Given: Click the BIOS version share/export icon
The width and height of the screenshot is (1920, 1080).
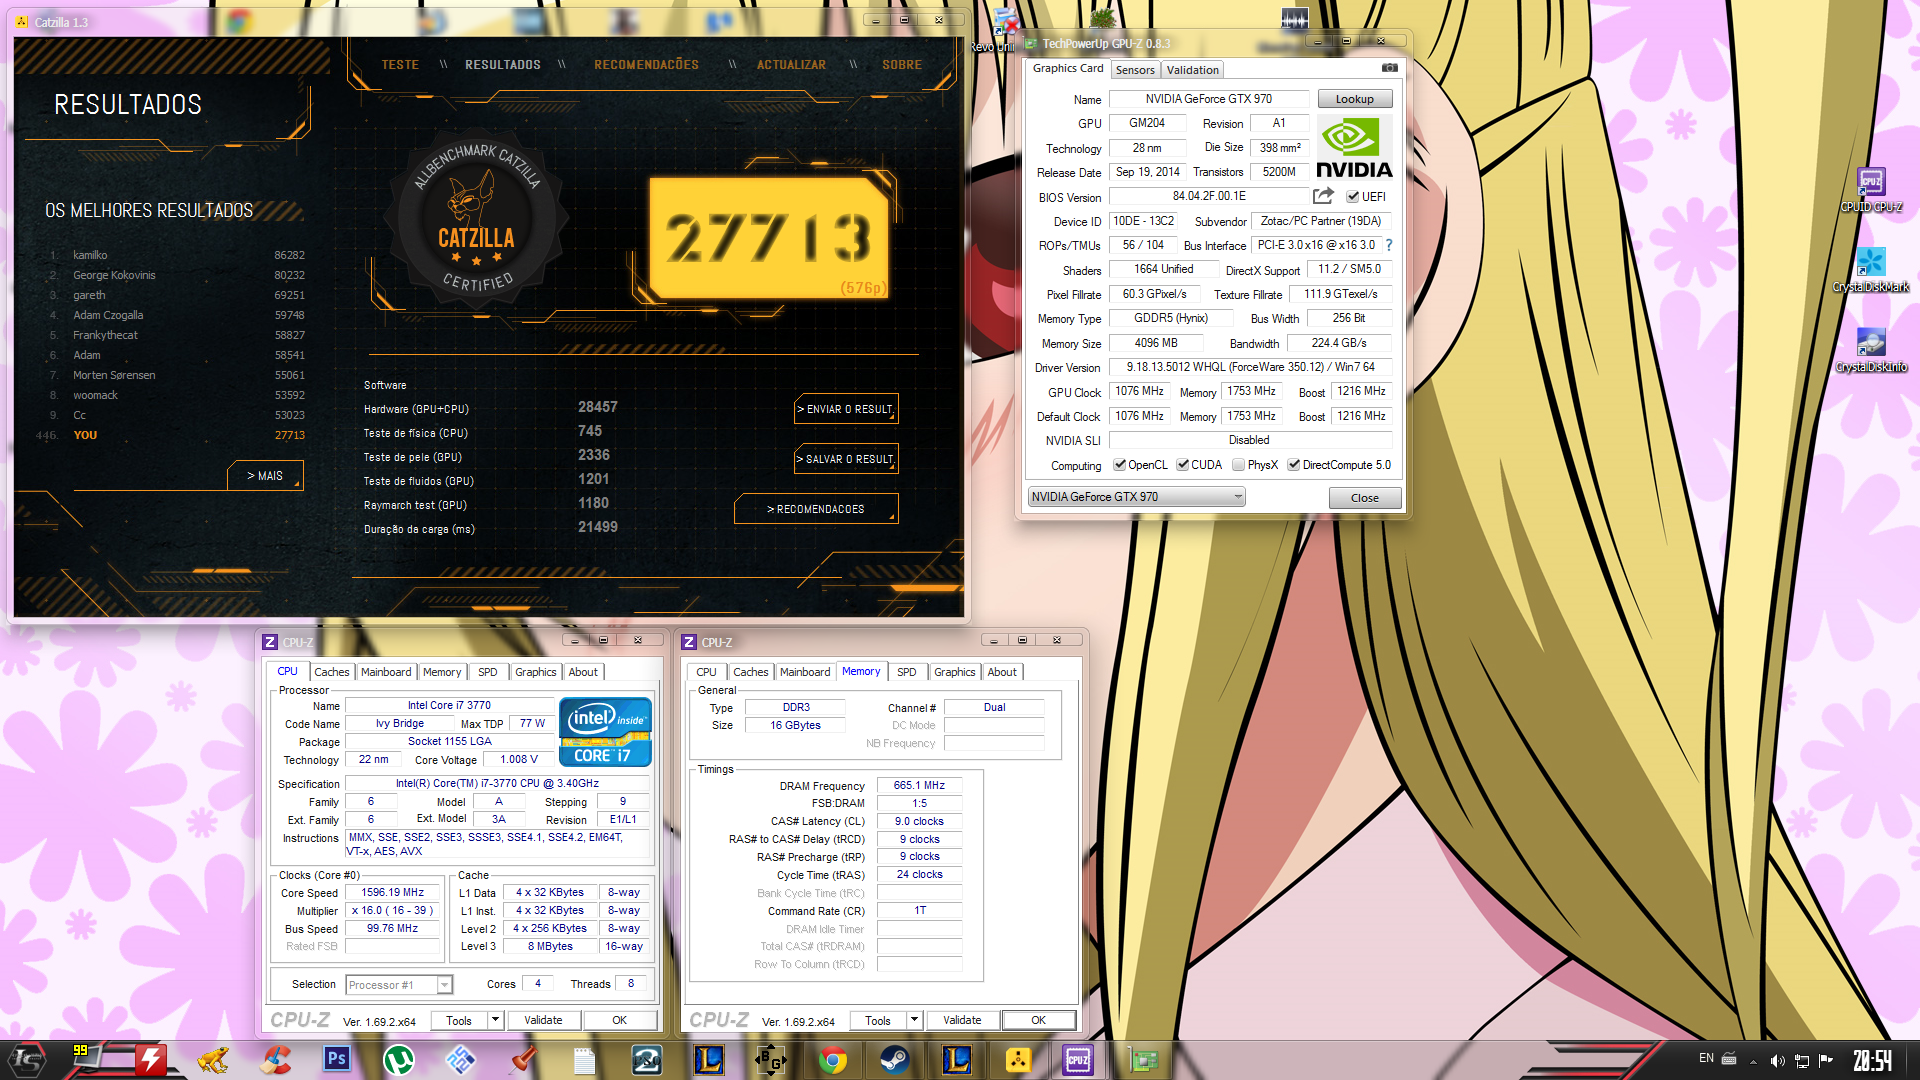Looking at the screenshot, I should tap(1323, 196).
